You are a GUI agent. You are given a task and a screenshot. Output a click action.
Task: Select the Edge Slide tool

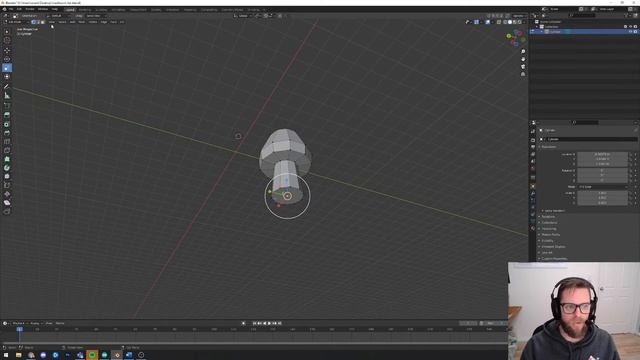point(7,185)
